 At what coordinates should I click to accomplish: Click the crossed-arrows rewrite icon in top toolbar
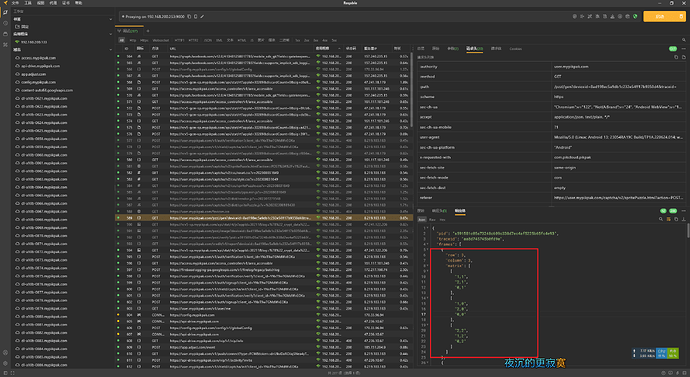590,17
